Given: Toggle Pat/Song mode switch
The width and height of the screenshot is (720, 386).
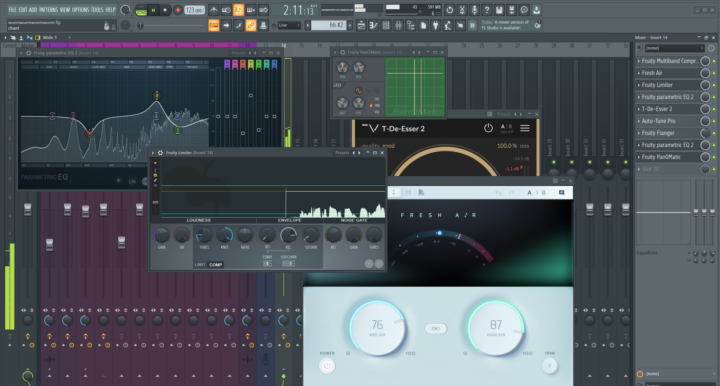Looking at the screenshot, I should 141,10.
